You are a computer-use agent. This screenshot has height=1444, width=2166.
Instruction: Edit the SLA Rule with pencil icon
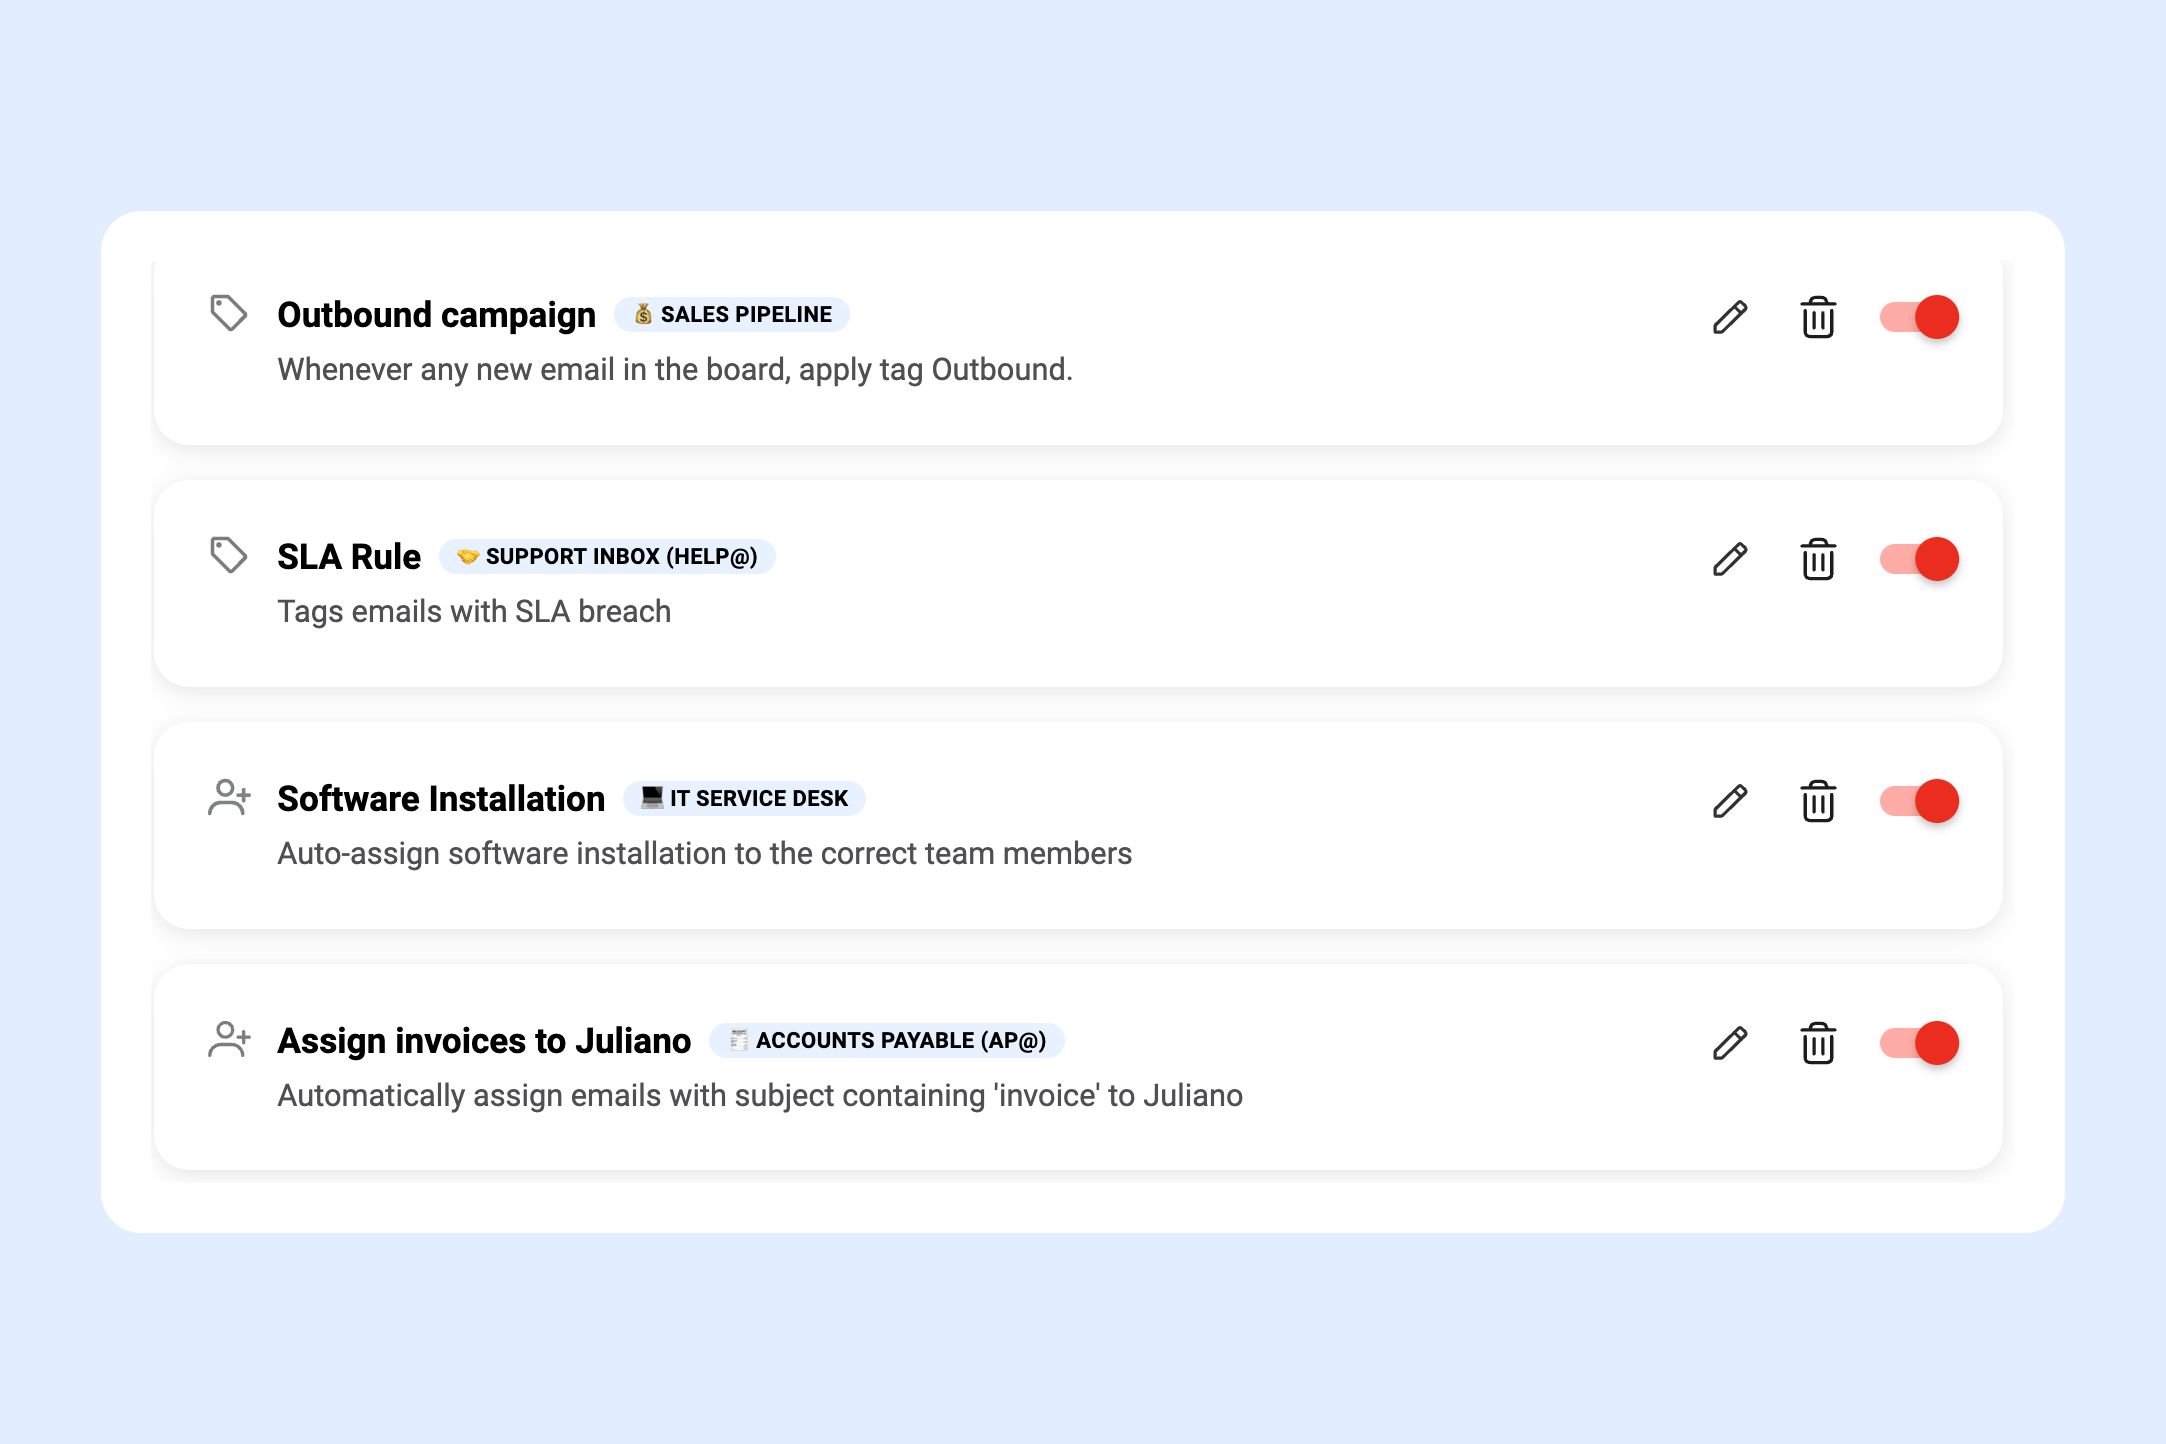pyautogui.click(x=1730, y=559)
